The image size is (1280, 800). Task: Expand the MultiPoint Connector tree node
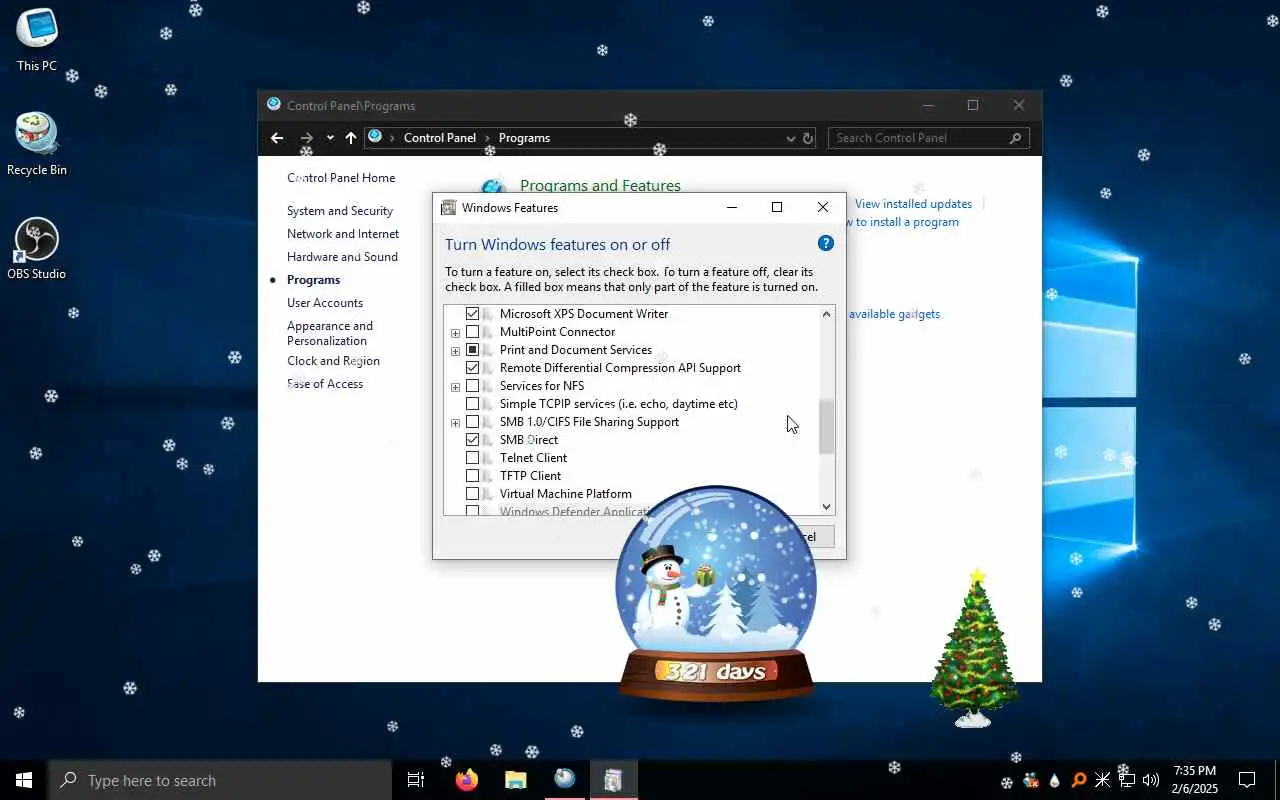455,333
